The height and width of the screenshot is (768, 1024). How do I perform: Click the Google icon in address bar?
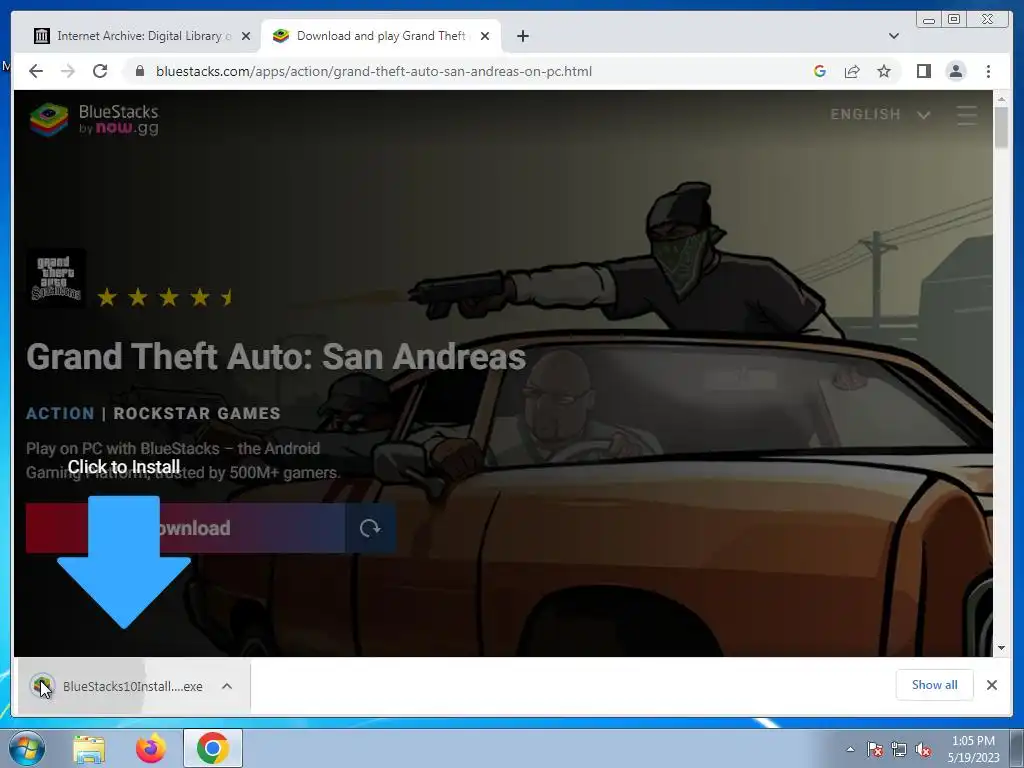pyautogui.click(x=820, y=71)
